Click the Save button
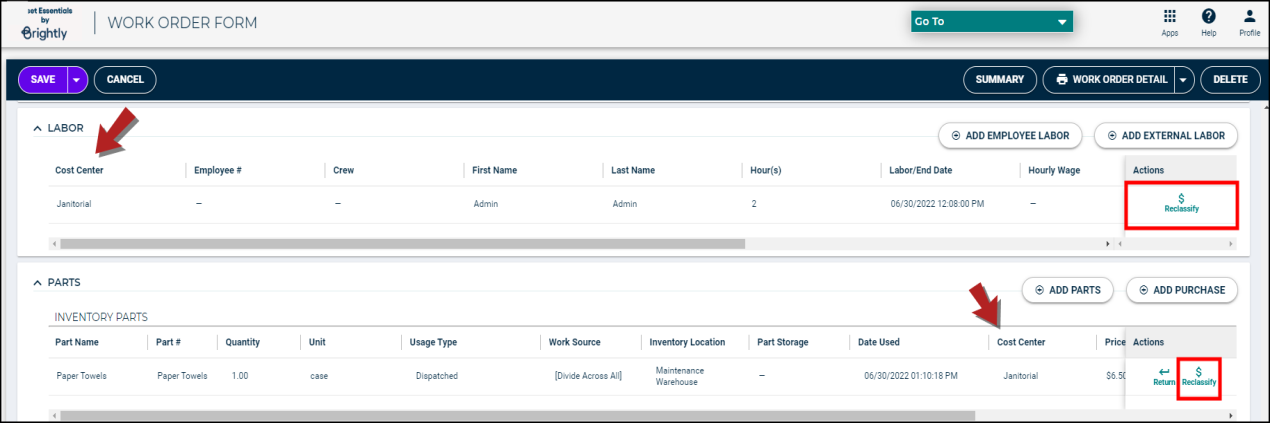 43,80
